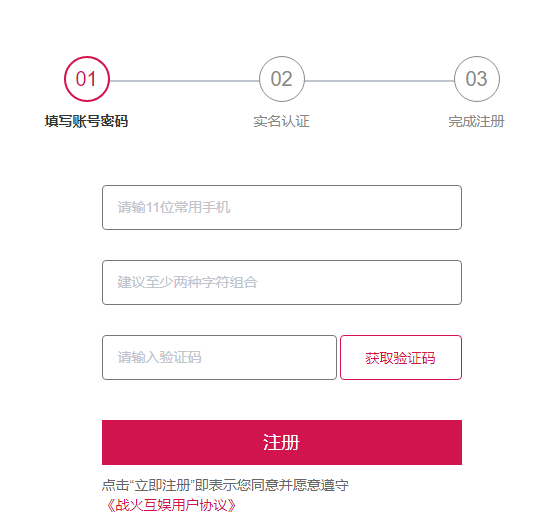Click the progress line between steps 01 and 02
554x527 pixels.
pos(184,81)
